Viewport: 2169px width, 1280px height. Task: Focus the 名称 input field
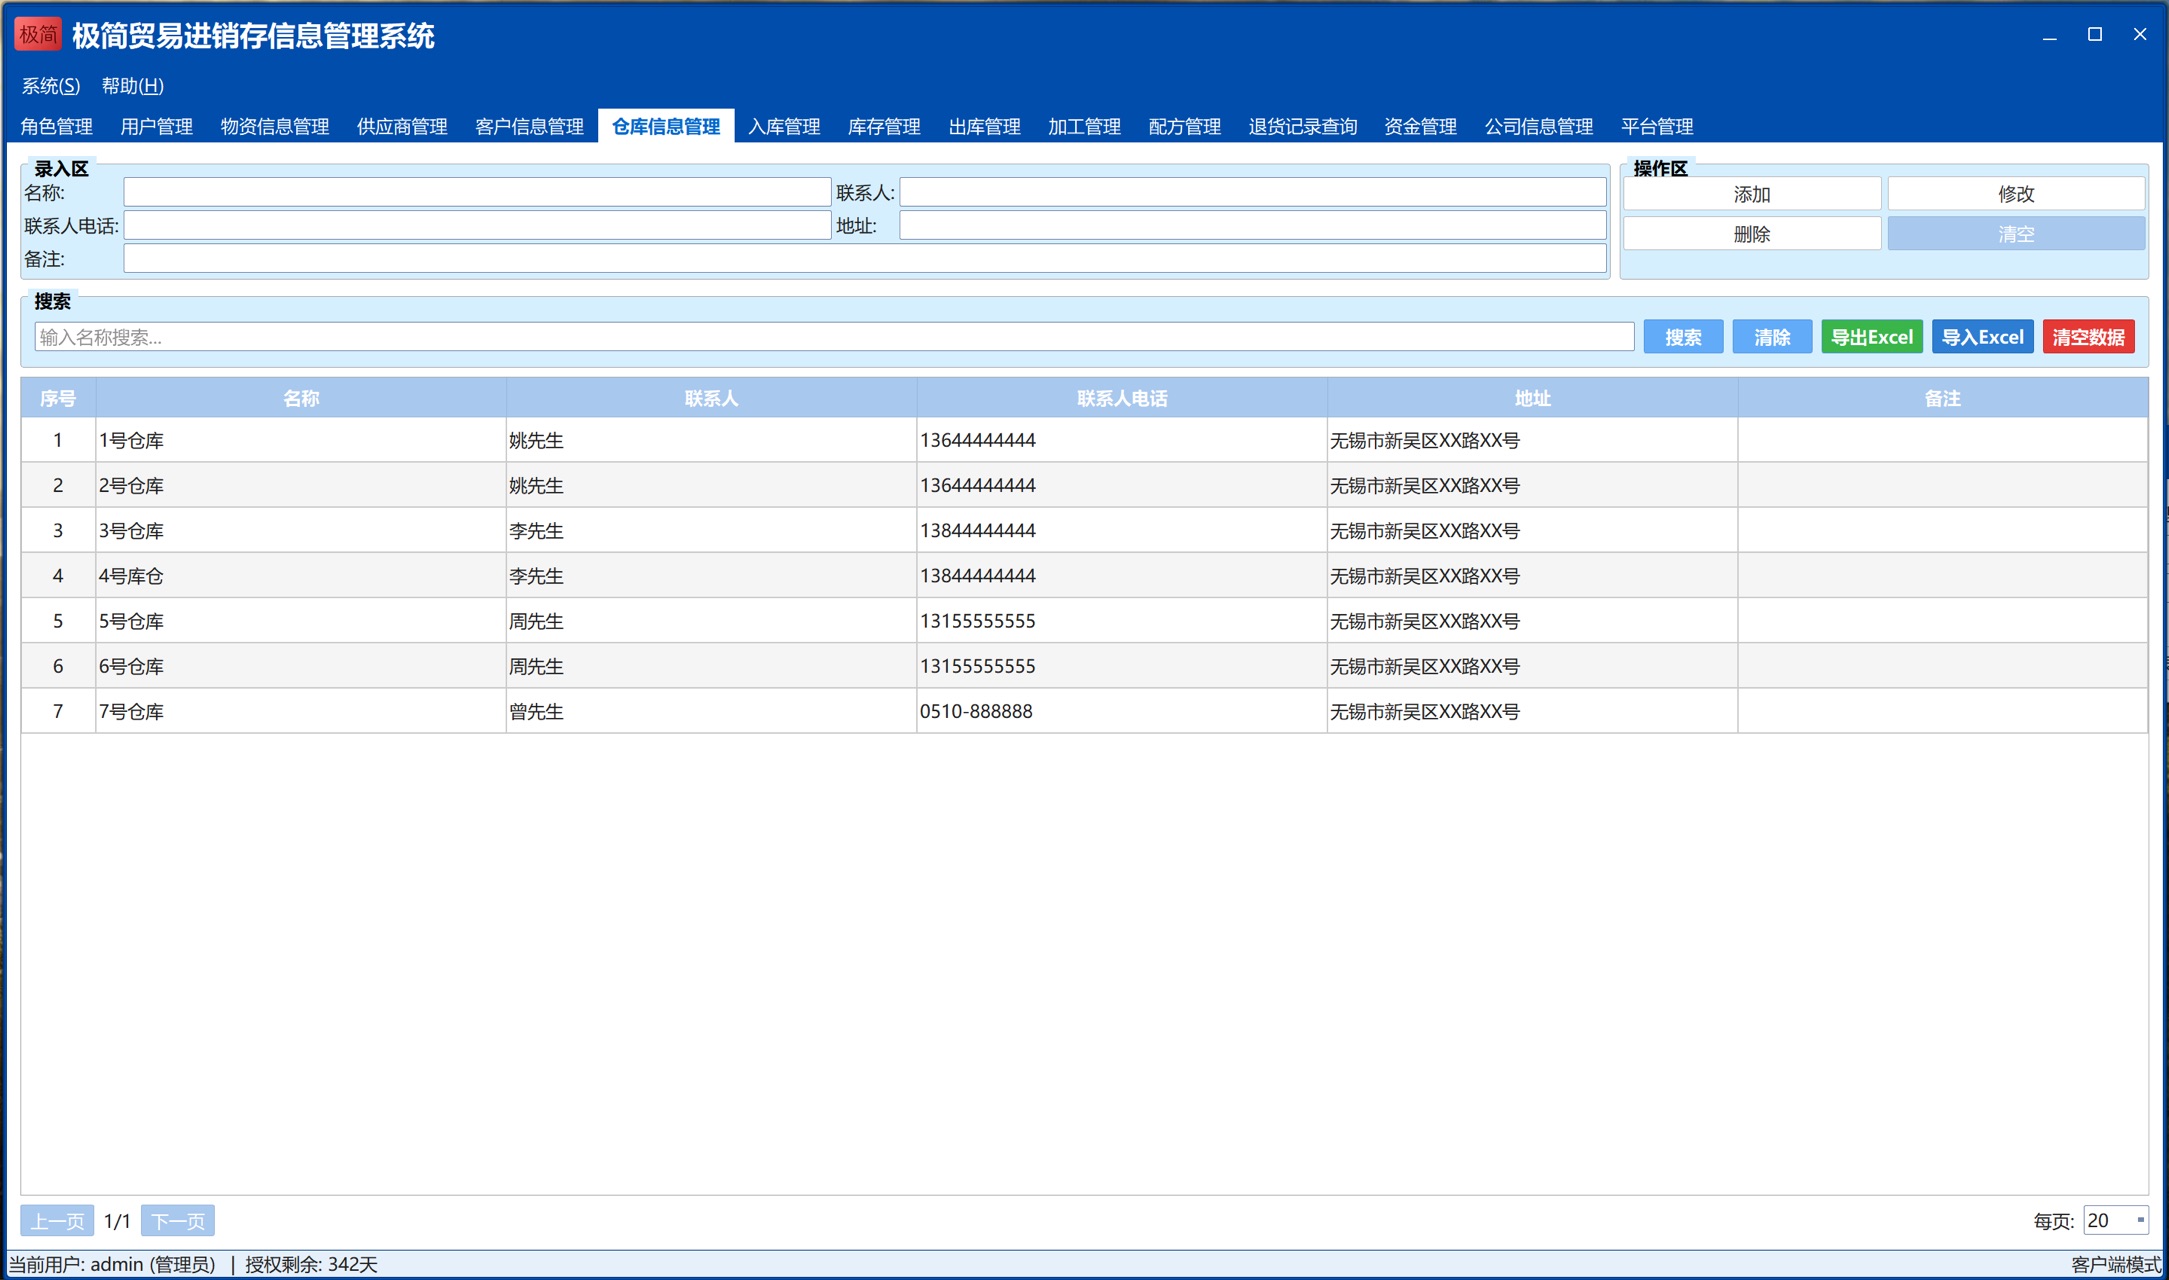click(x=477, y=192)
